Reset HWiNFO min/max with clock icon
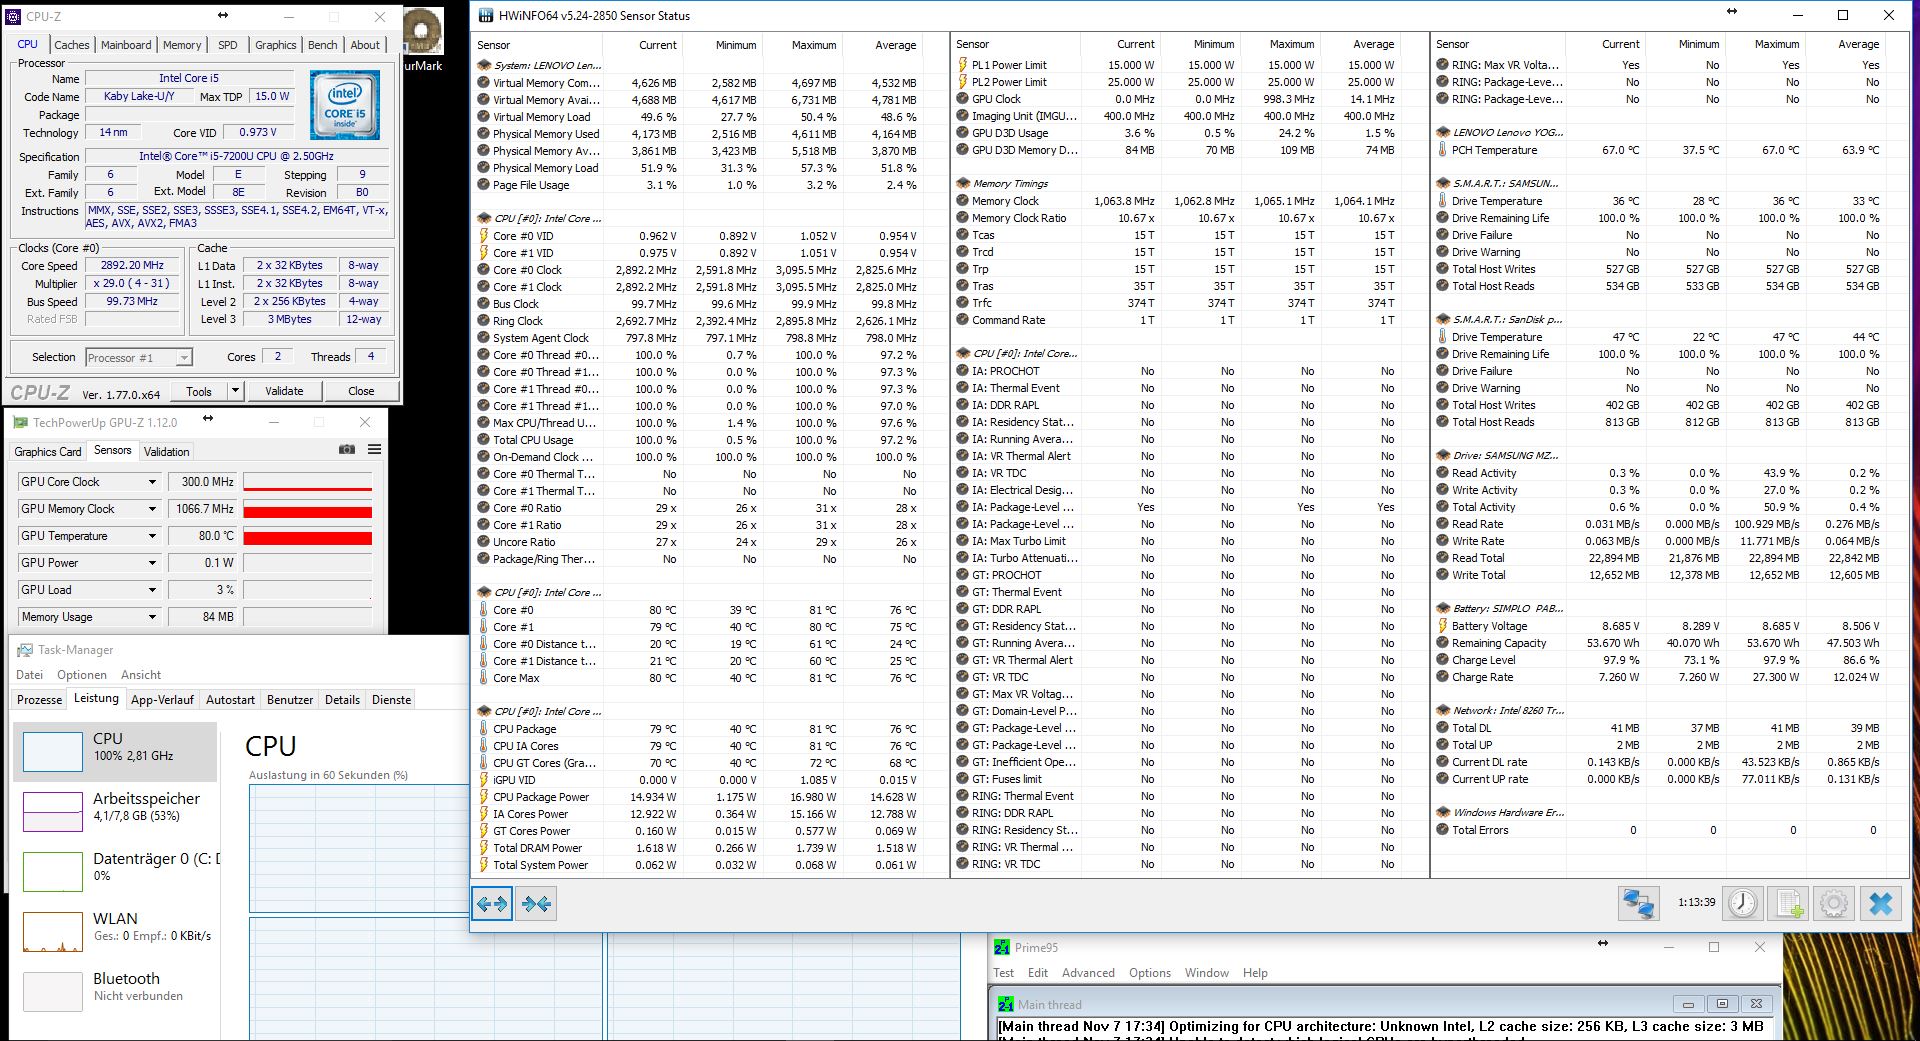The height and width of the screenshot is (1041, 1920). coord(1742,904)
